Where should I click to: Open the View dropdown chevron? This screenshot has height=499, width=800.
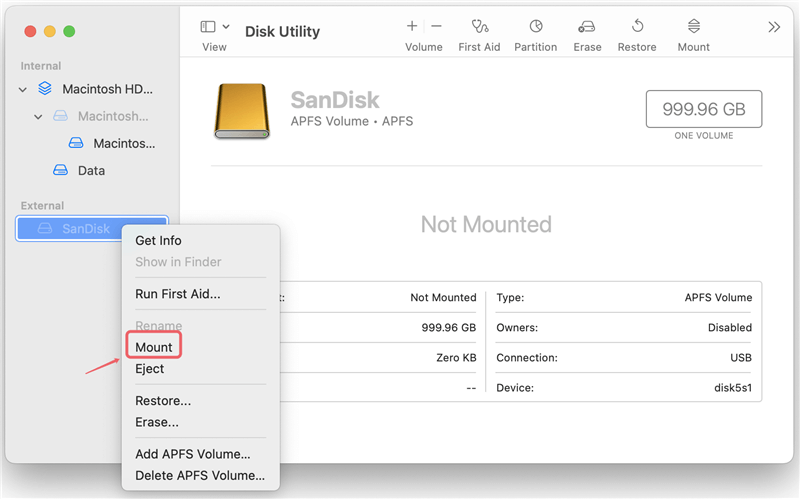[x=226, y=27]
